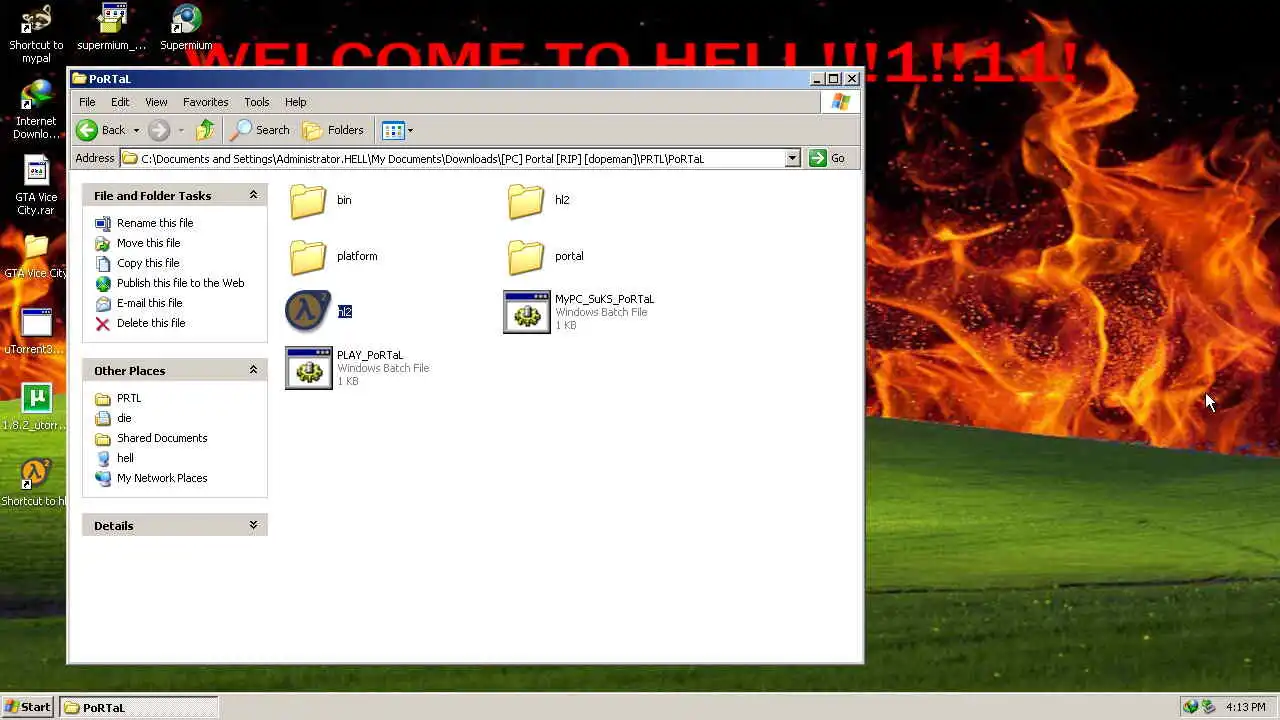The height and width of the screenshot is (720, 1280).
Task: Open the Help menu
Action: pos(295,102)
